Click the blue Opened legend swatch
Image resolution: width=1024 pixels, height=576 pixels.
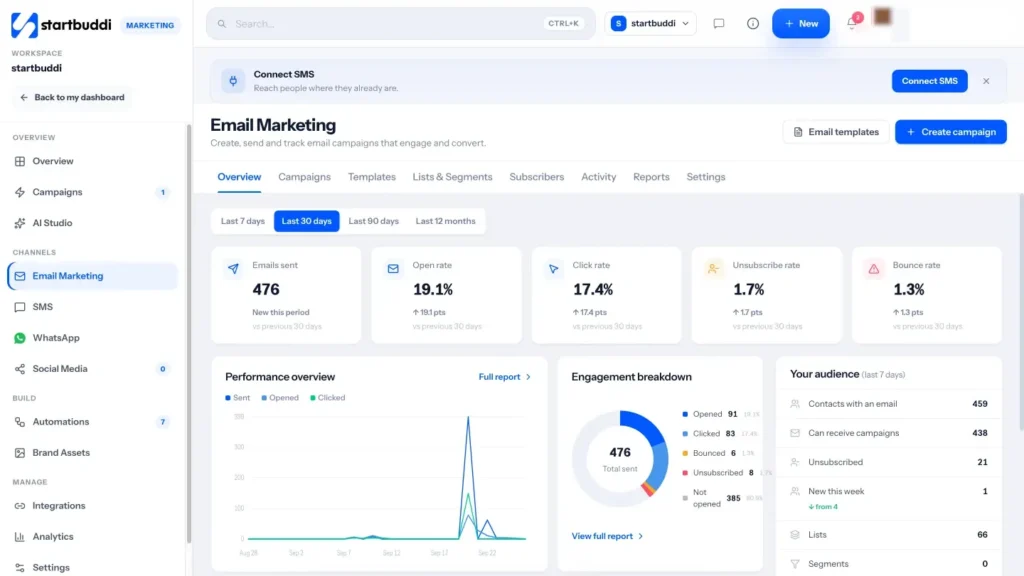pos(685,414)
